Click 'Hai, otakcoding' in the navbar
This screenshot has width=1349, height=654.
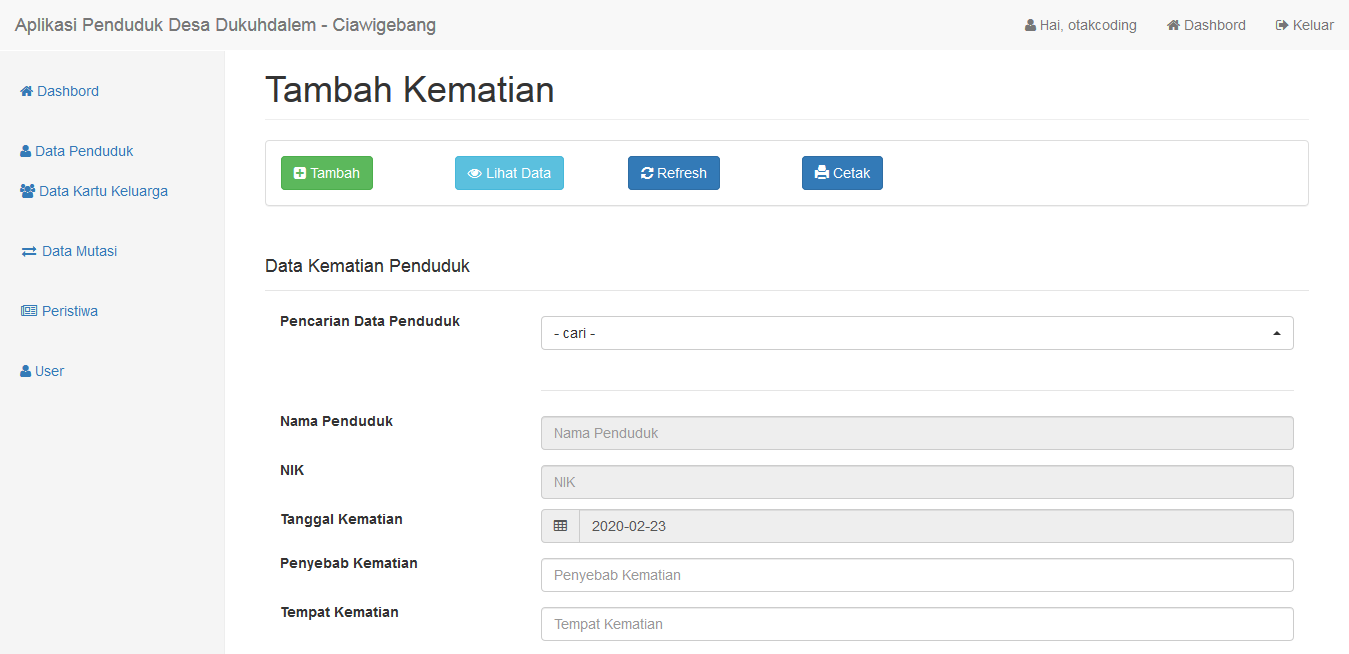[1080, 25]
